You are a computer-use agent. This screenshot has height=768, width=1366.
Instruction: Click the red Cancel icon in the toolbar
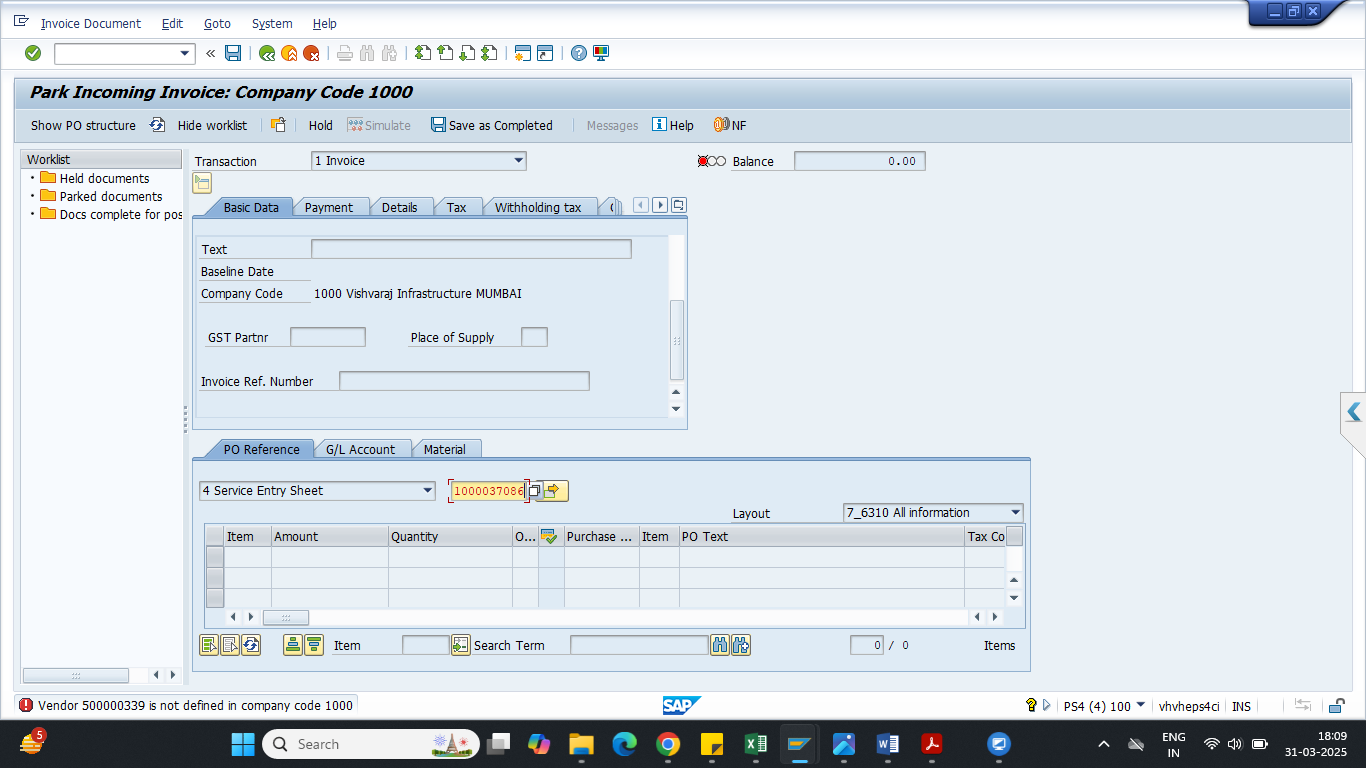point(312,53)
